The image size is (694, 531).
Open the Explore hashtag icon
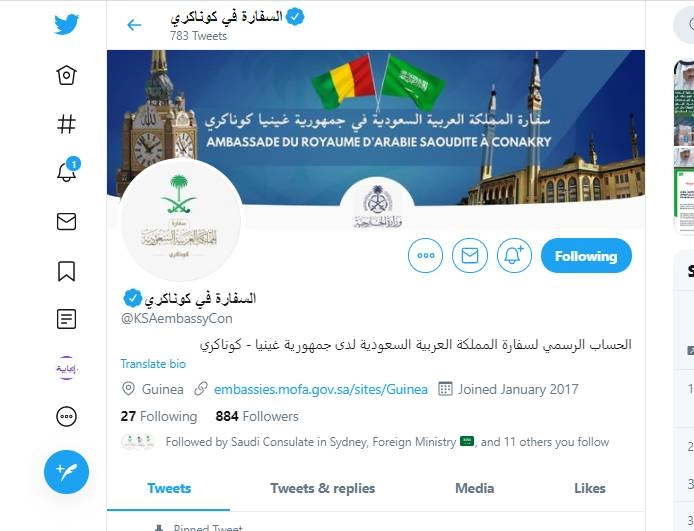click(x=66, y=124)
